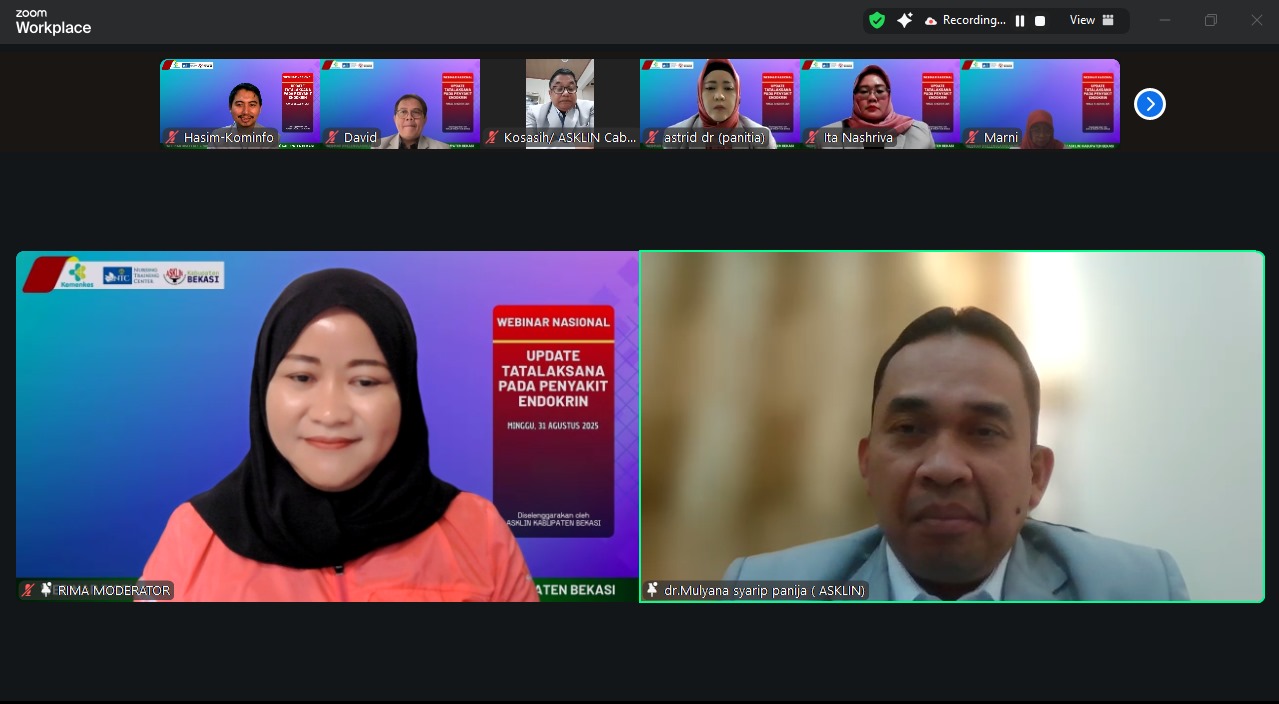Pause the cloud recording
The width and height of the screenshot is (1279, 704).
pos(1020,21)
